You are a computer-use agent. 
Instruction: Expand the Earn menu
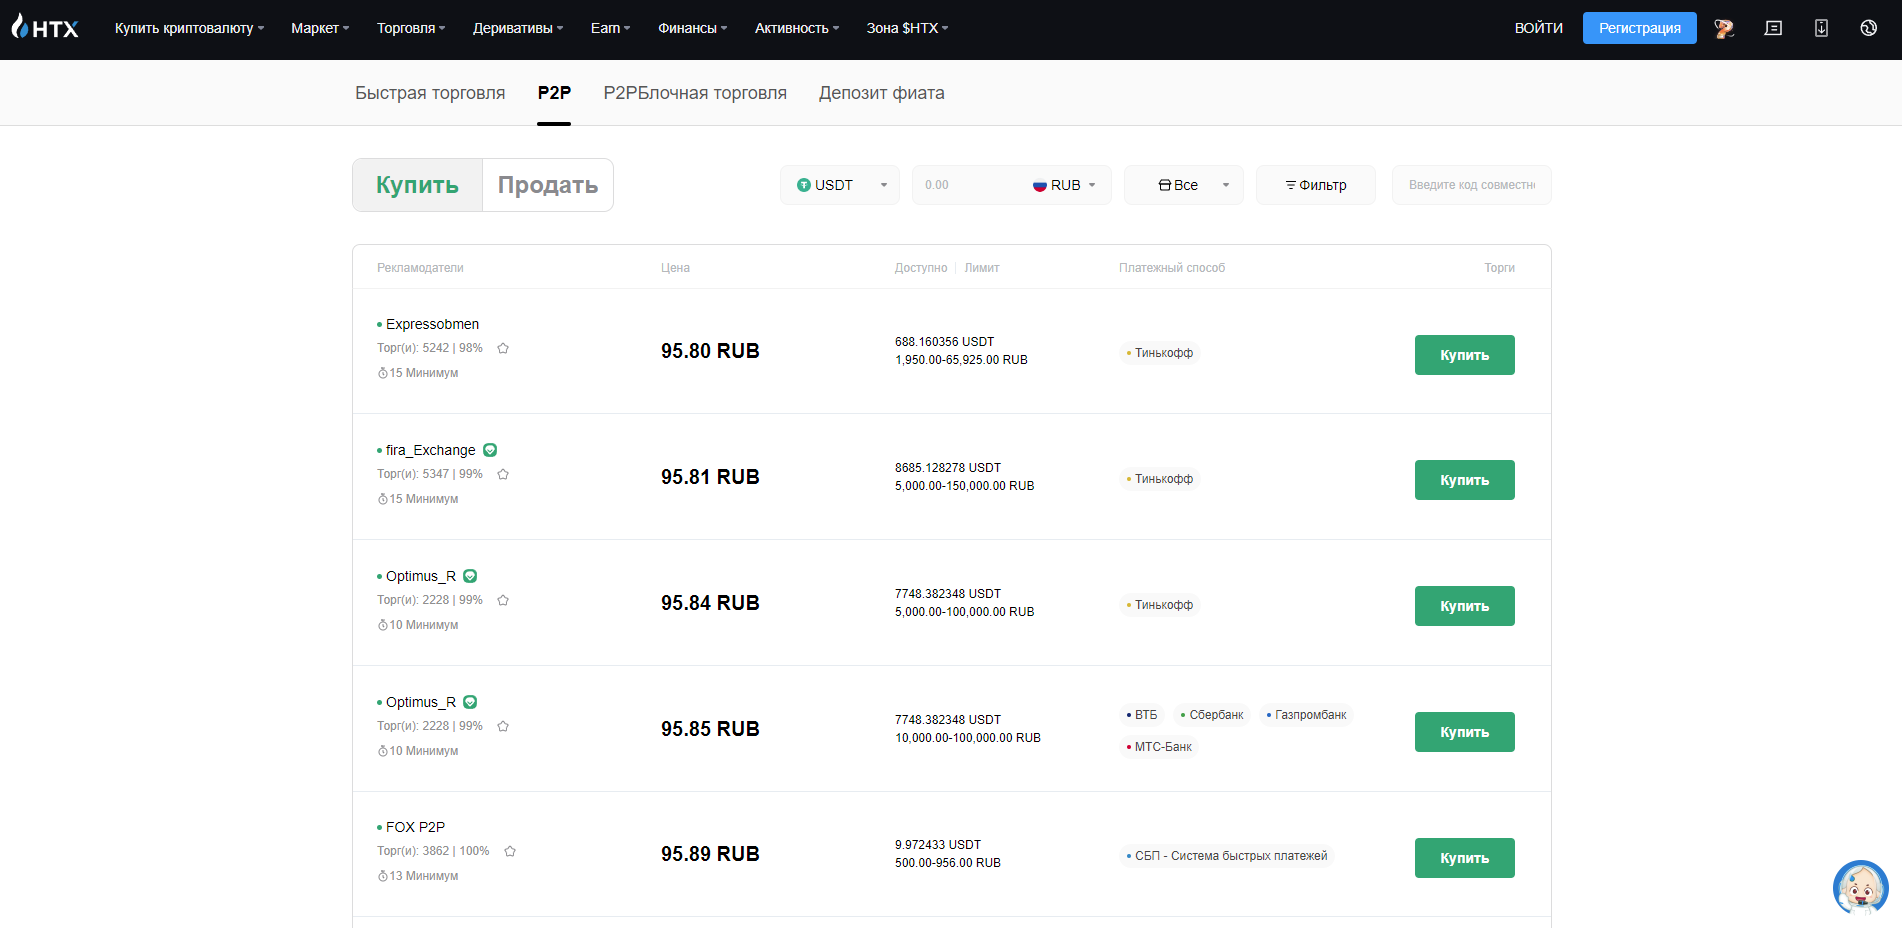610,28
